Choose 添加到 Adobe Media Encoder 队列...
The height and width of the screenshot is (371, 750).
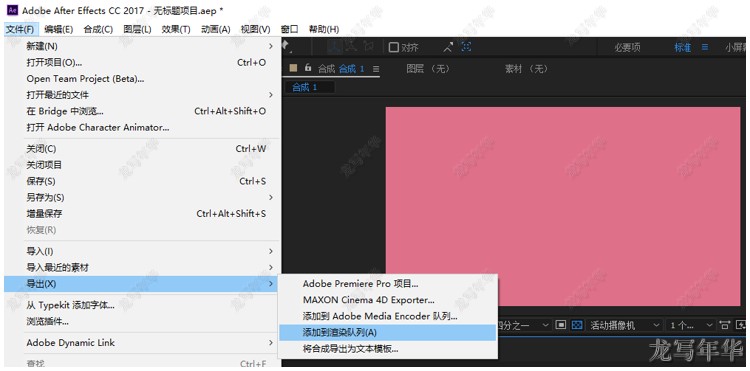click(388, 316)
